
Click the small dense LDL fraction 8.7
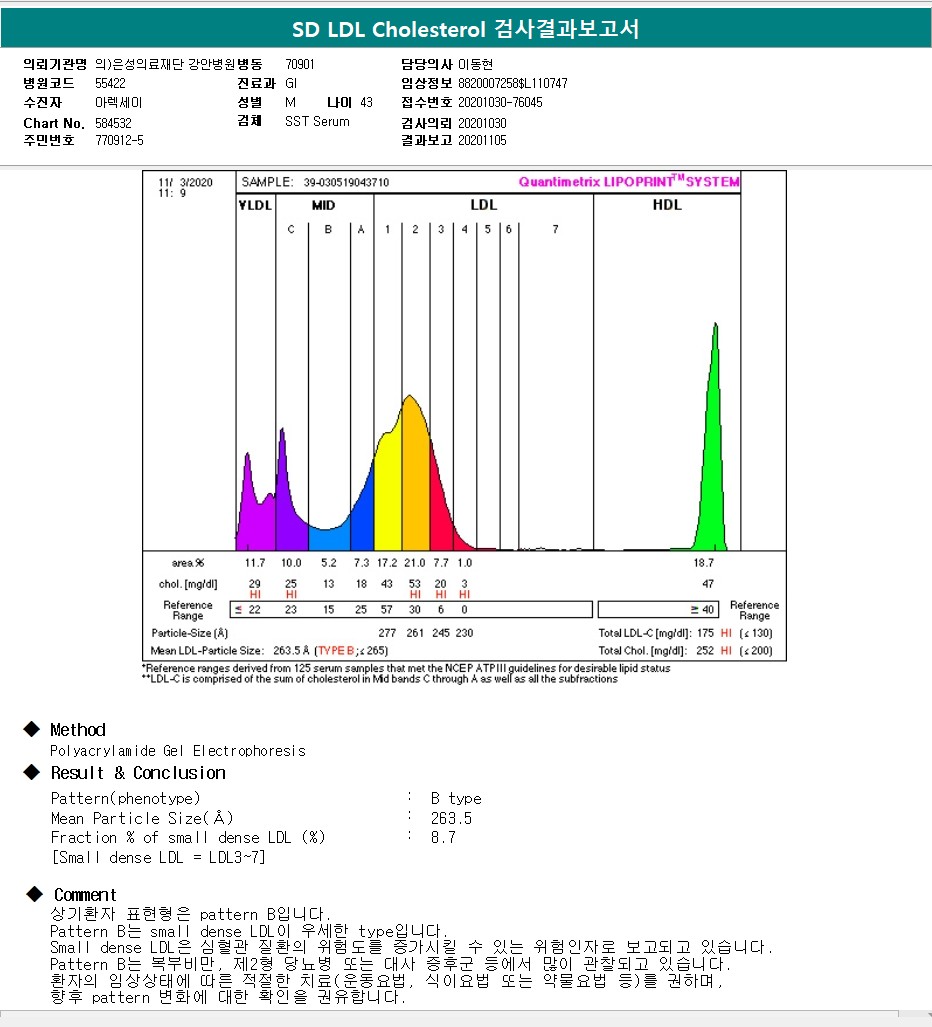point(443,837)
